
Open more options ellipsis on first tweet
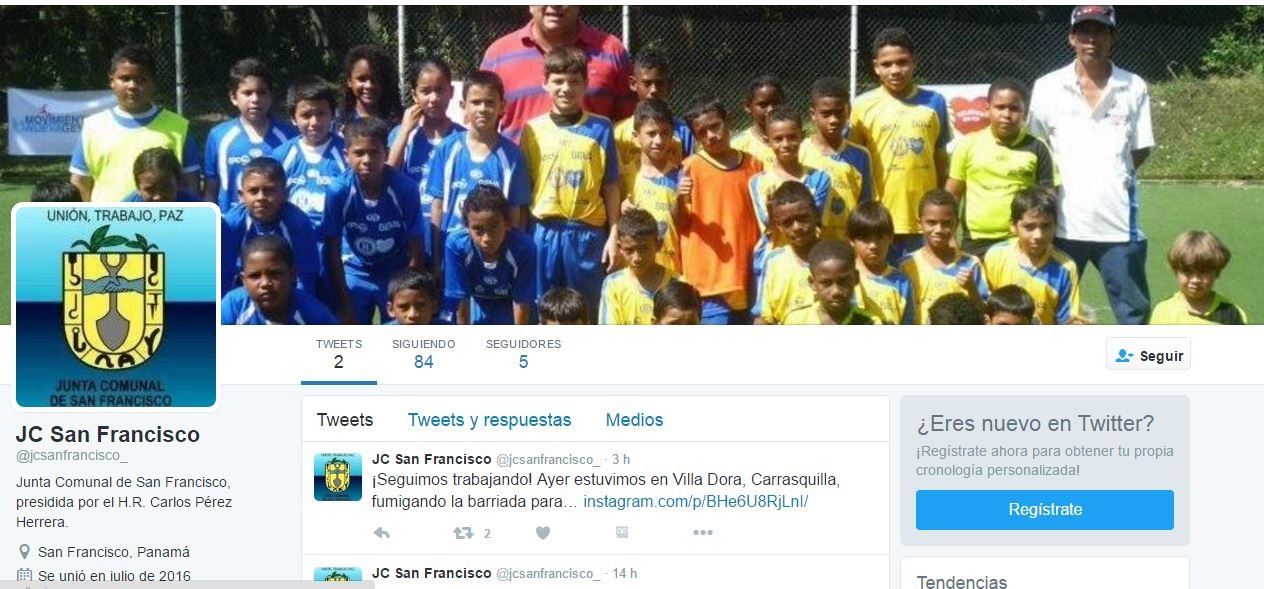(x=703, y=533)
